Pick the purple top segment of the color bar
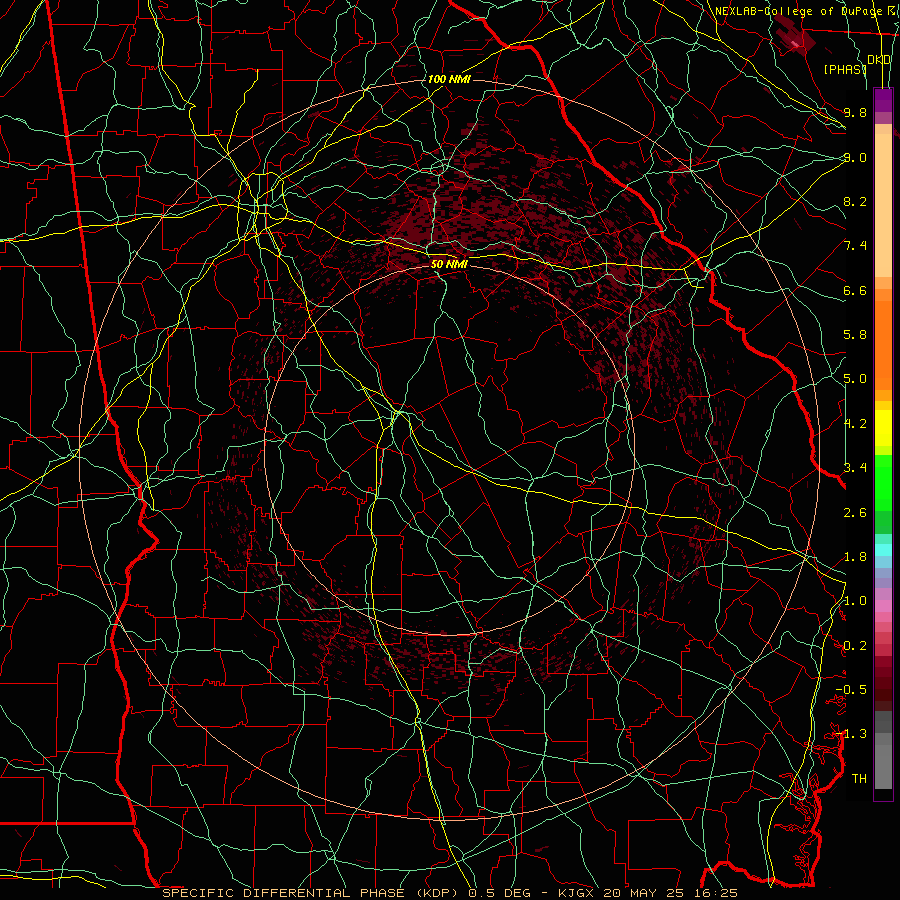Viewport: 900px width, 900px height. [883, 100]
